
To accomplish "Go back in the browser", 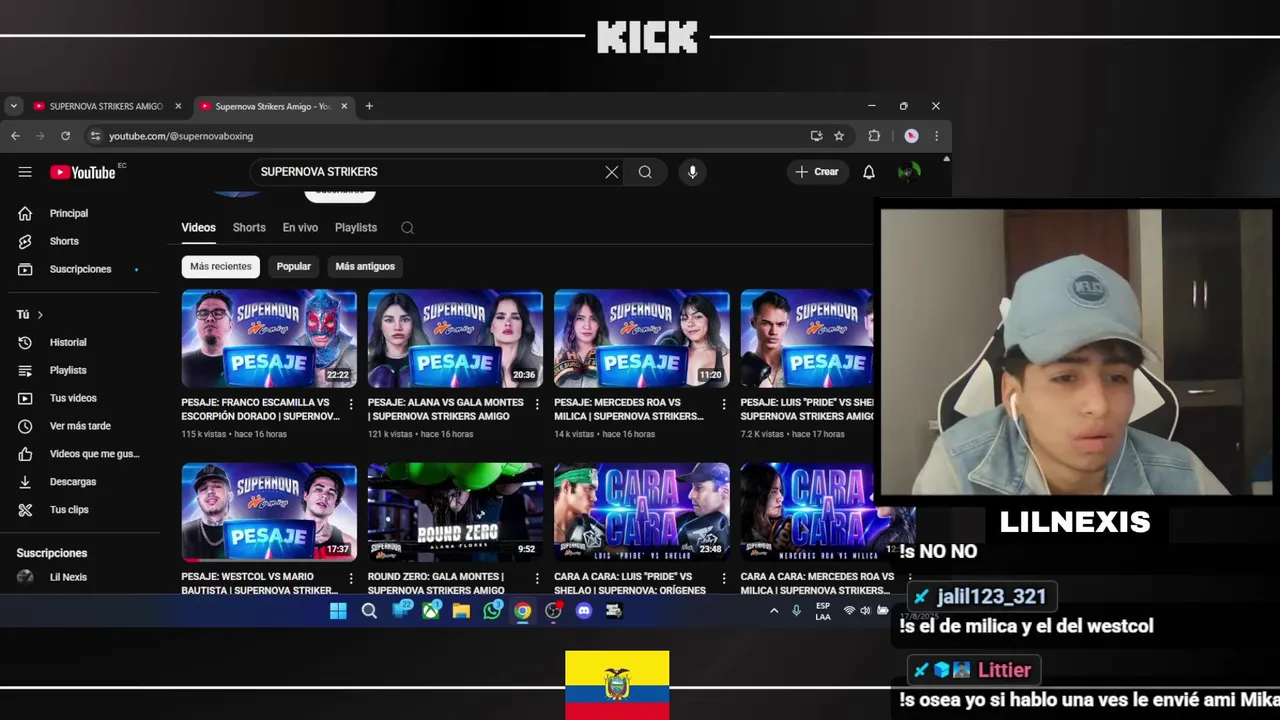I will [x=15, y=136].
